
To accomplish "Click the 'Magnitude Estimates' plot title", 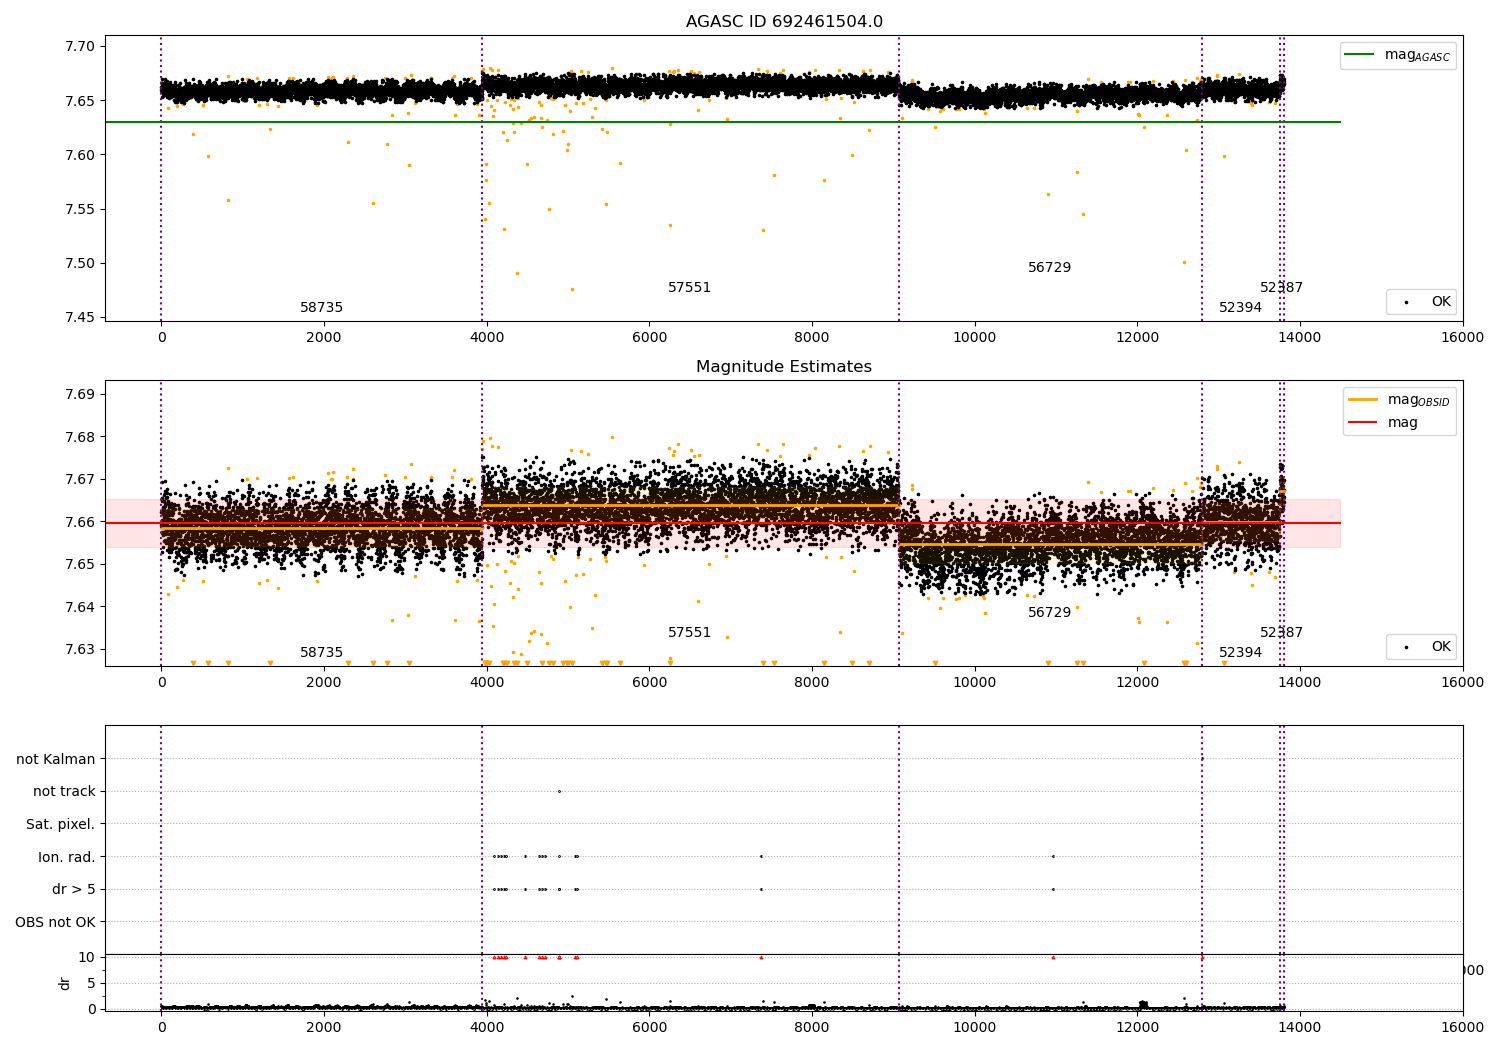I will point(784,367).
